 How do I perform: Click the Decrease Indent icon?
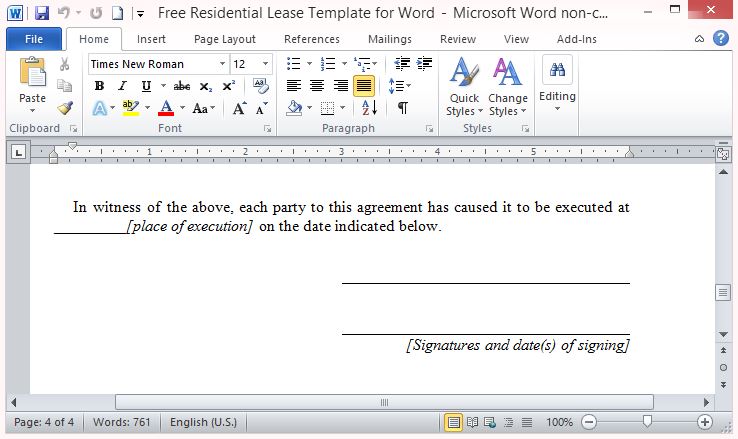[402, 64]
